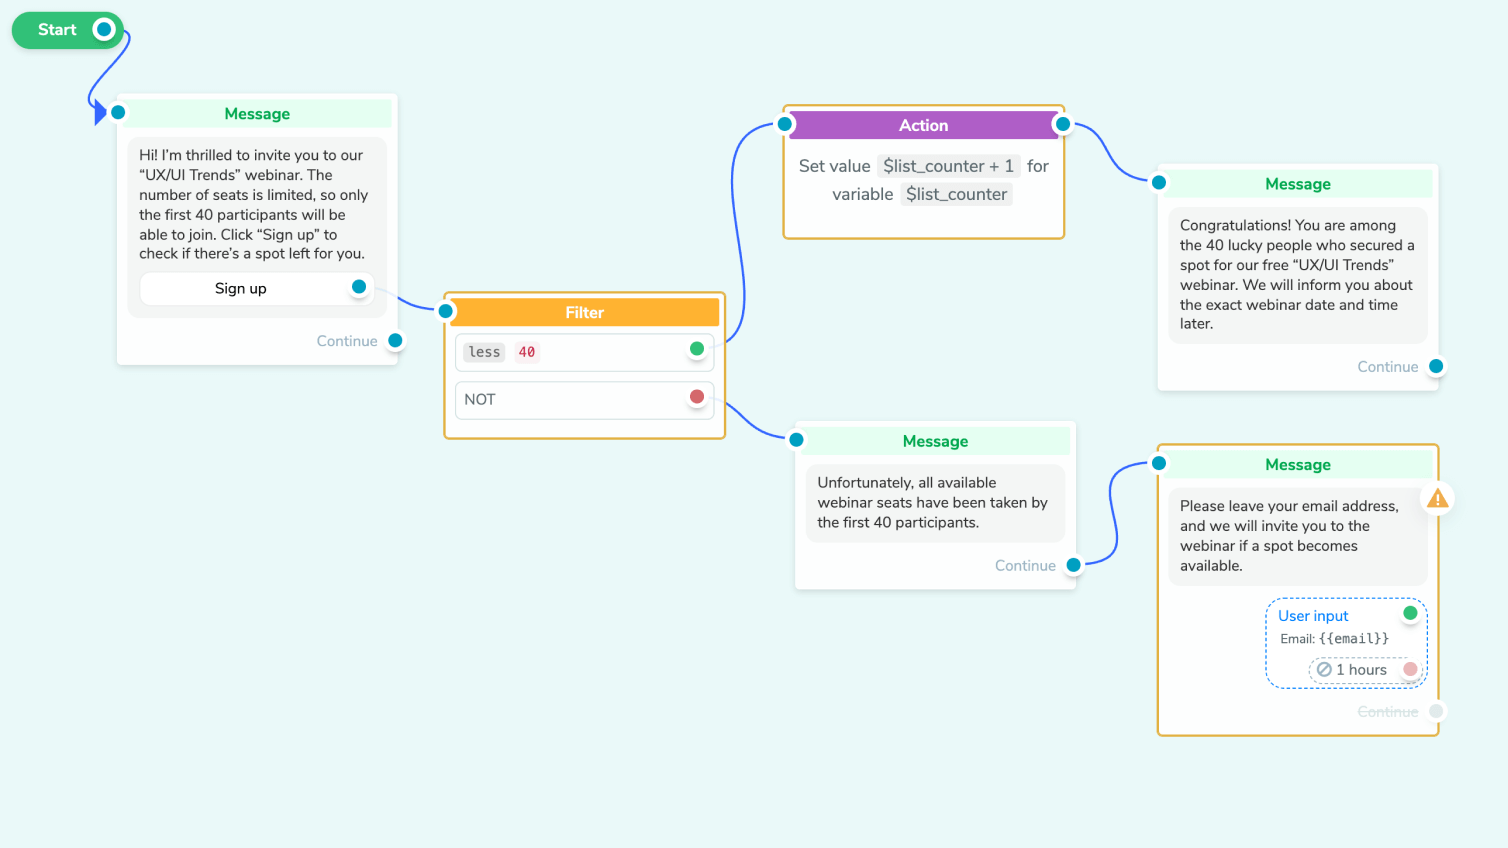Click the Congratulations message input connector
Viewport: 1508px width, 848px height.
[x=1159, y=183]
